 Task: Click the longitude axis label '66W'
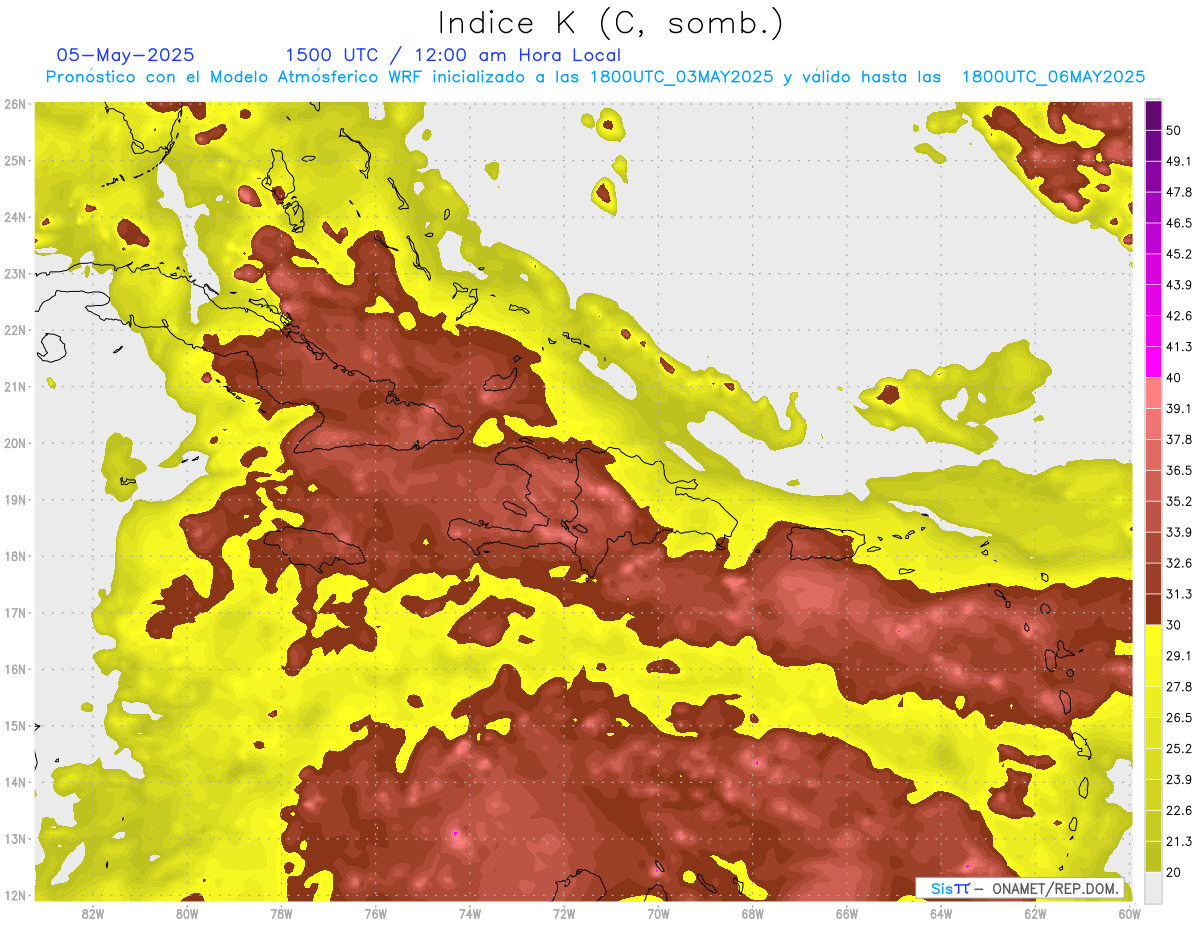846,913
